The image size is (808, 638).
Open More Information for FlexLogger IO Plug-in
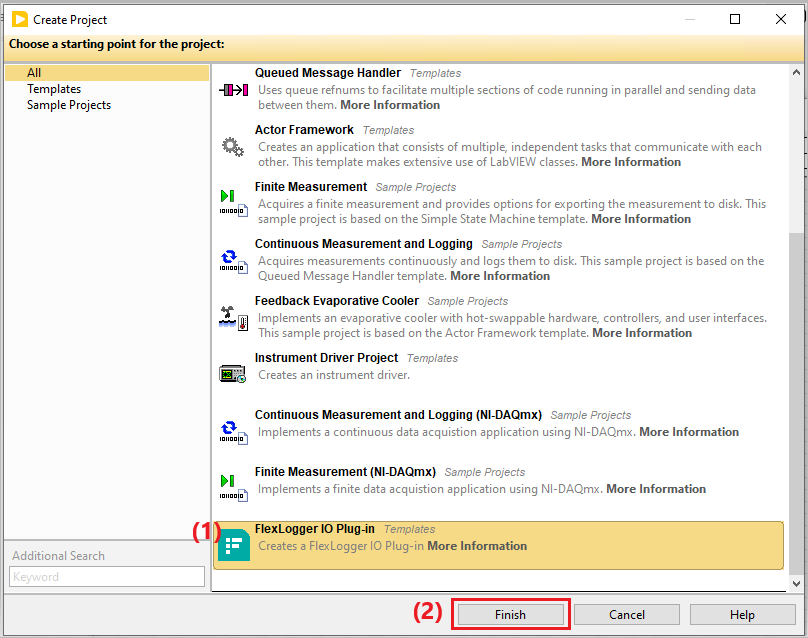[x=477, y=546]
